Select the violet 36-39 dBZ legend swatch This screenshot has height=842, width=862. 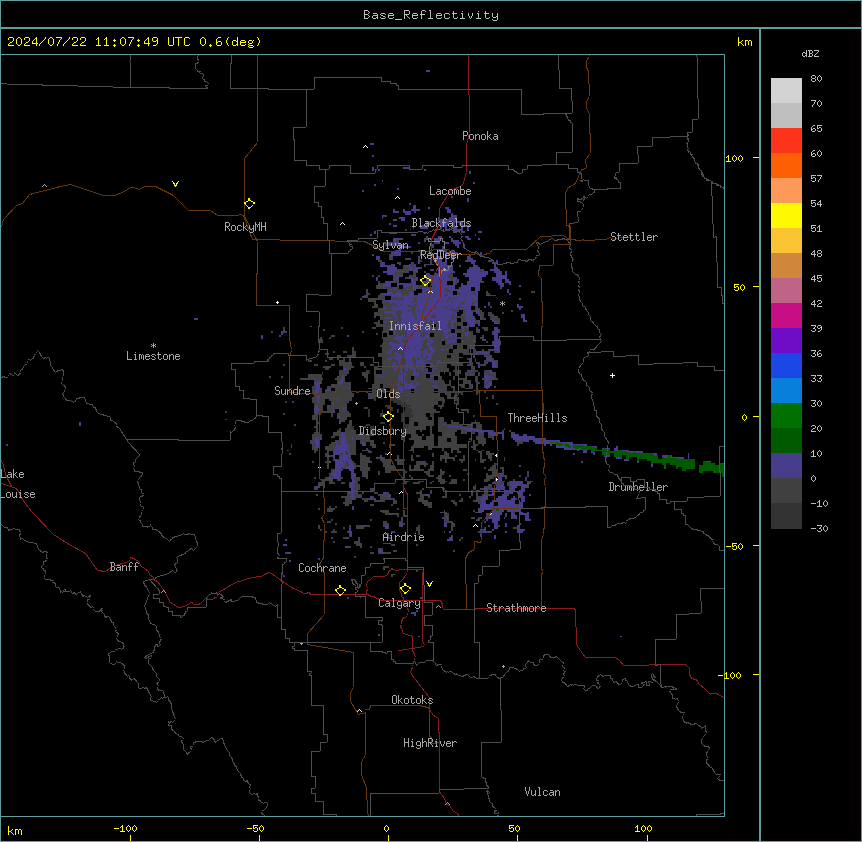coord(786,341)
